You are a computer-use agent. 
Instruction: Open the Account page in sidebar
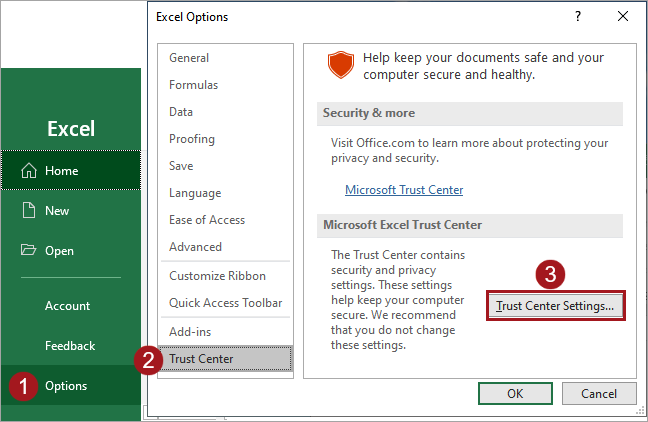tap(67, 306)
